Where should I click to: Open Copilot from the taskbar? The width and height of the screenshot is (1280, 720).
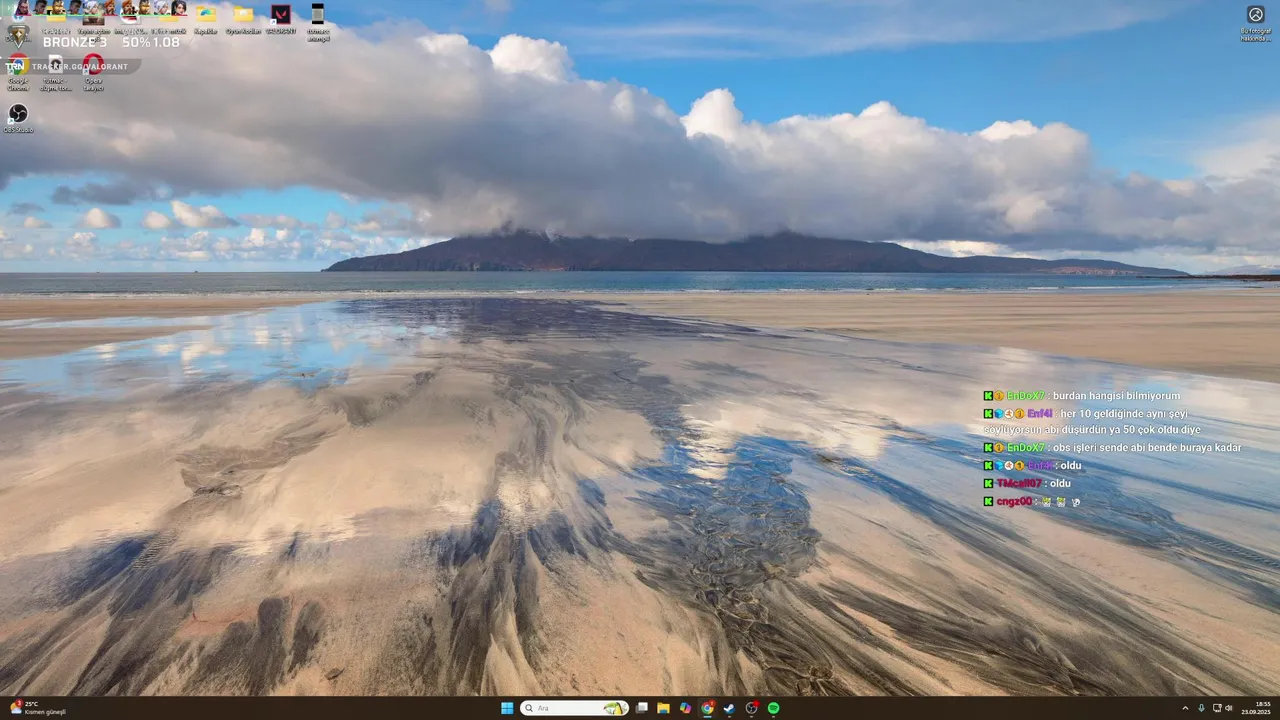[x=685, y=708]
